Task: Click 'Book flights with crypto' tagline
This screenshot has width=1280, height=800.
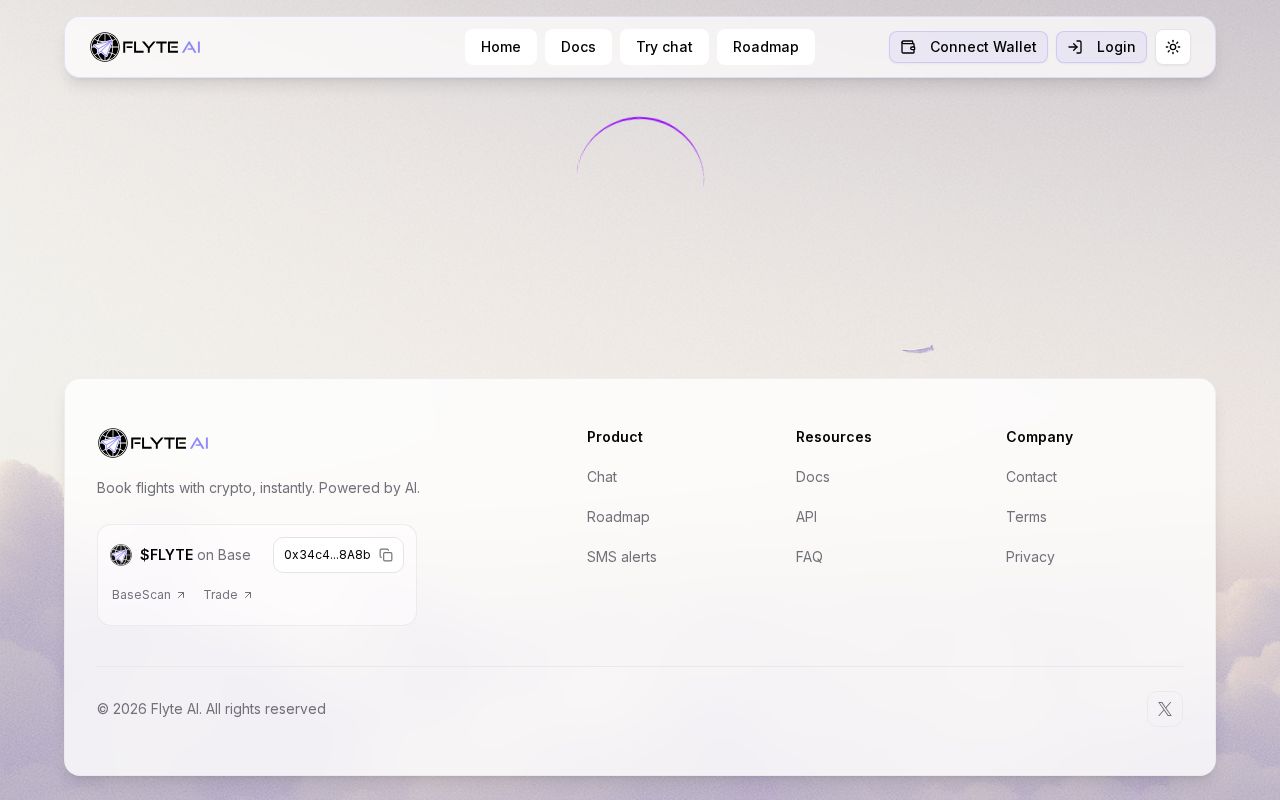Action: coord(258,488)
